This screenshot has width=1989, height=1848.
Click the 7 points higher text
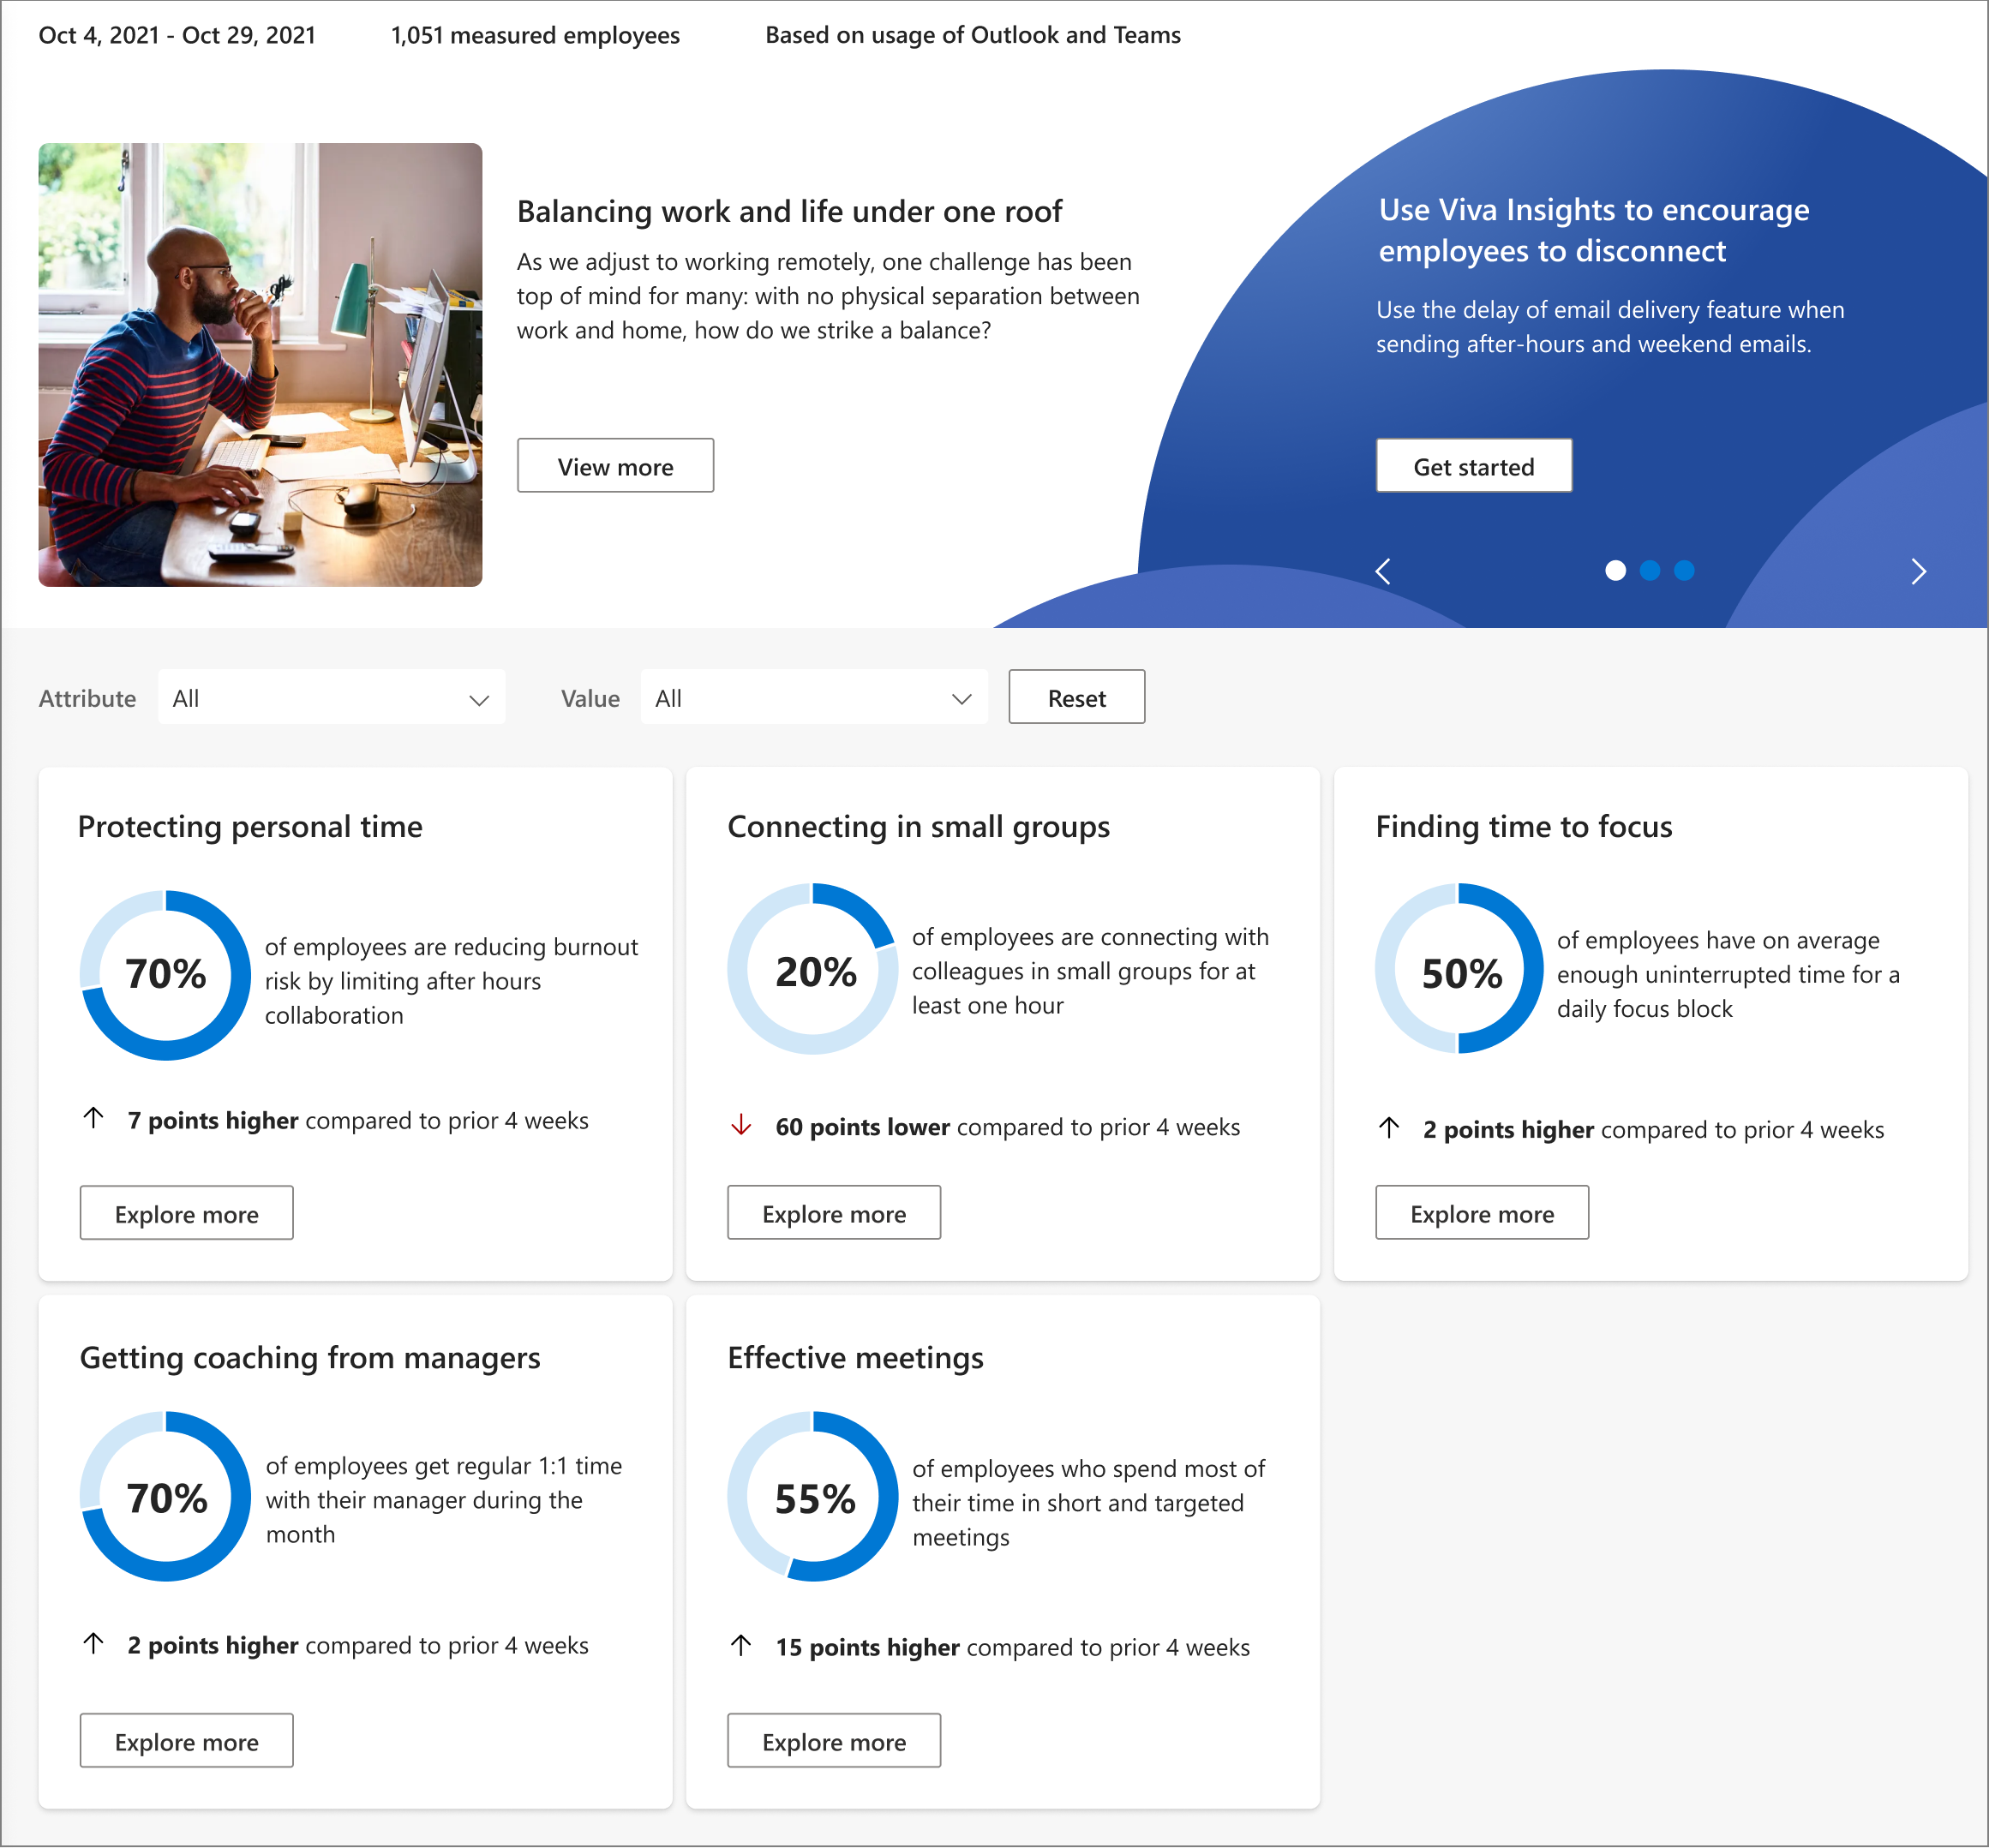point(213,1120)
